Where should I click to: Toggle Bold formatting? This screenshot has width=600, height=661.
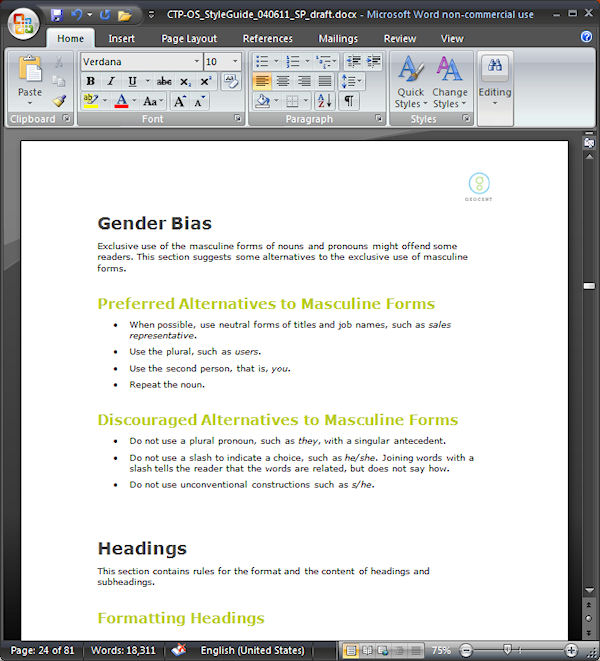tap(90, 81)
